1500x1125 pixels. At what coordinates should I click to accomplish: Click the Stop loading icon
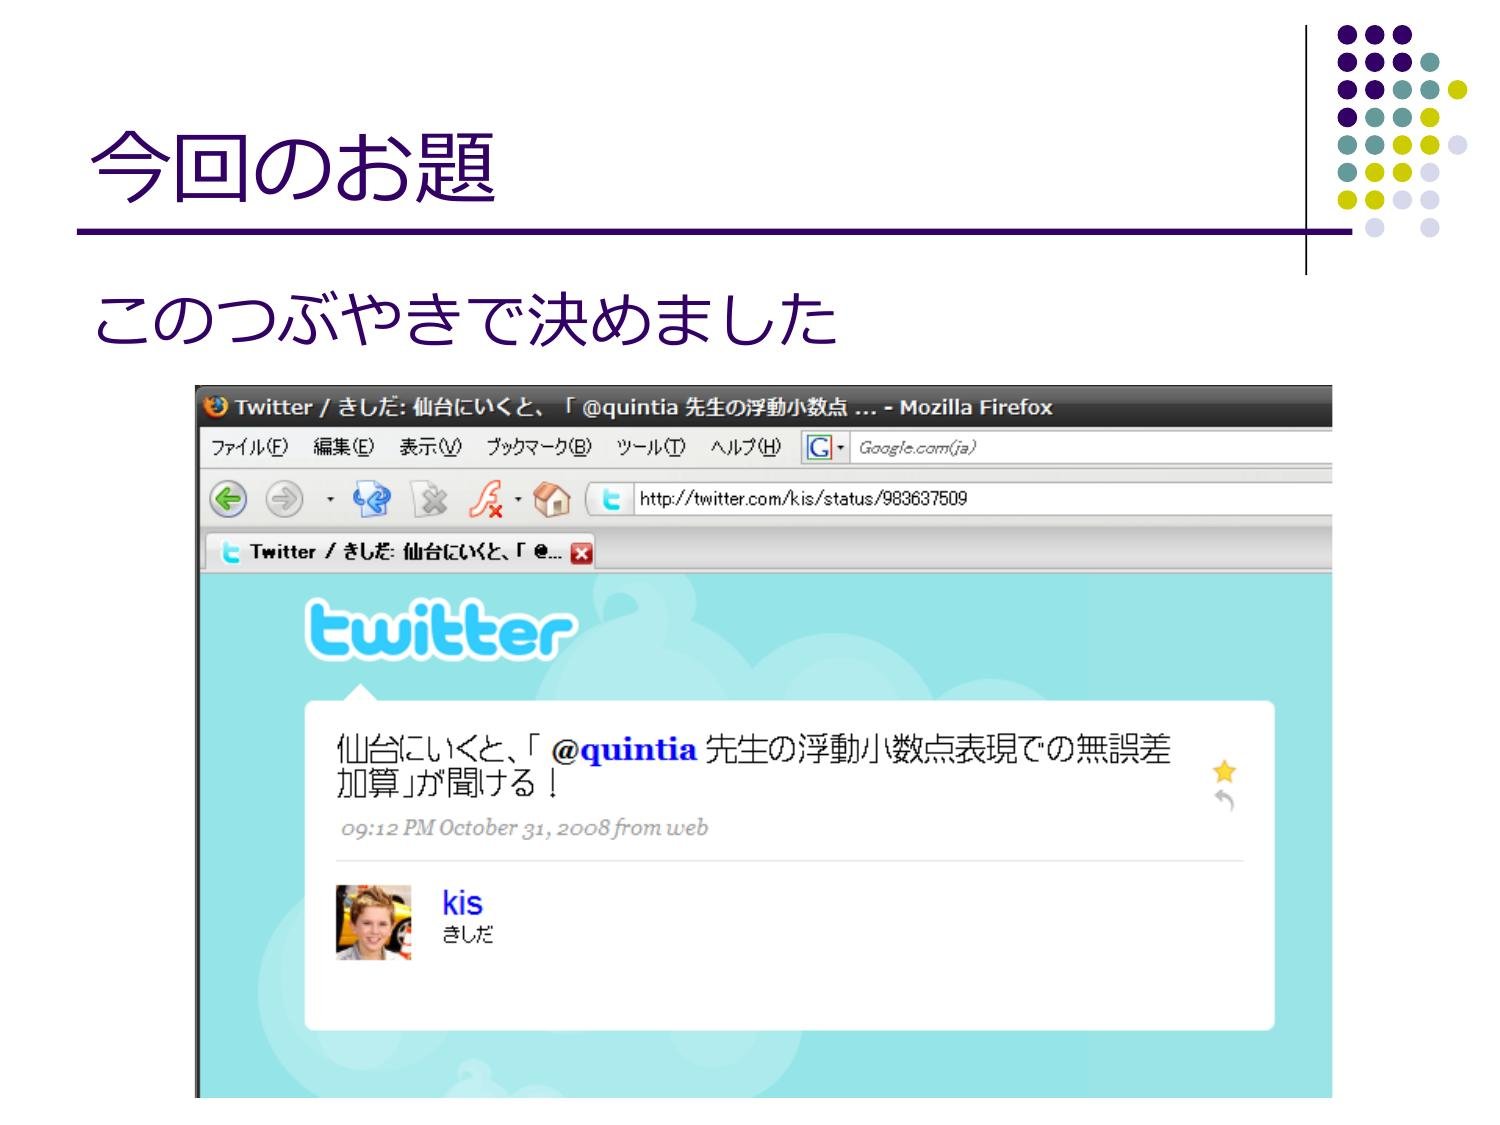coord(431,498)
